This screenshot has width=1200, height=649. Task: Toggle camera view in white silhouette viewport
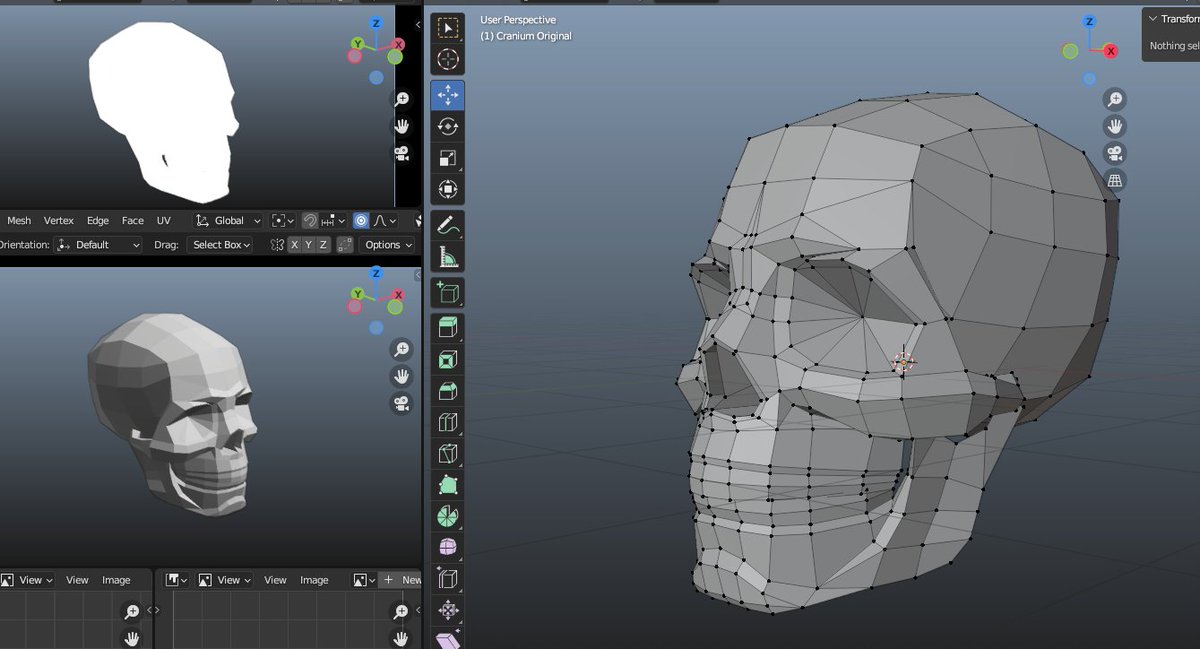pos(401,153)
